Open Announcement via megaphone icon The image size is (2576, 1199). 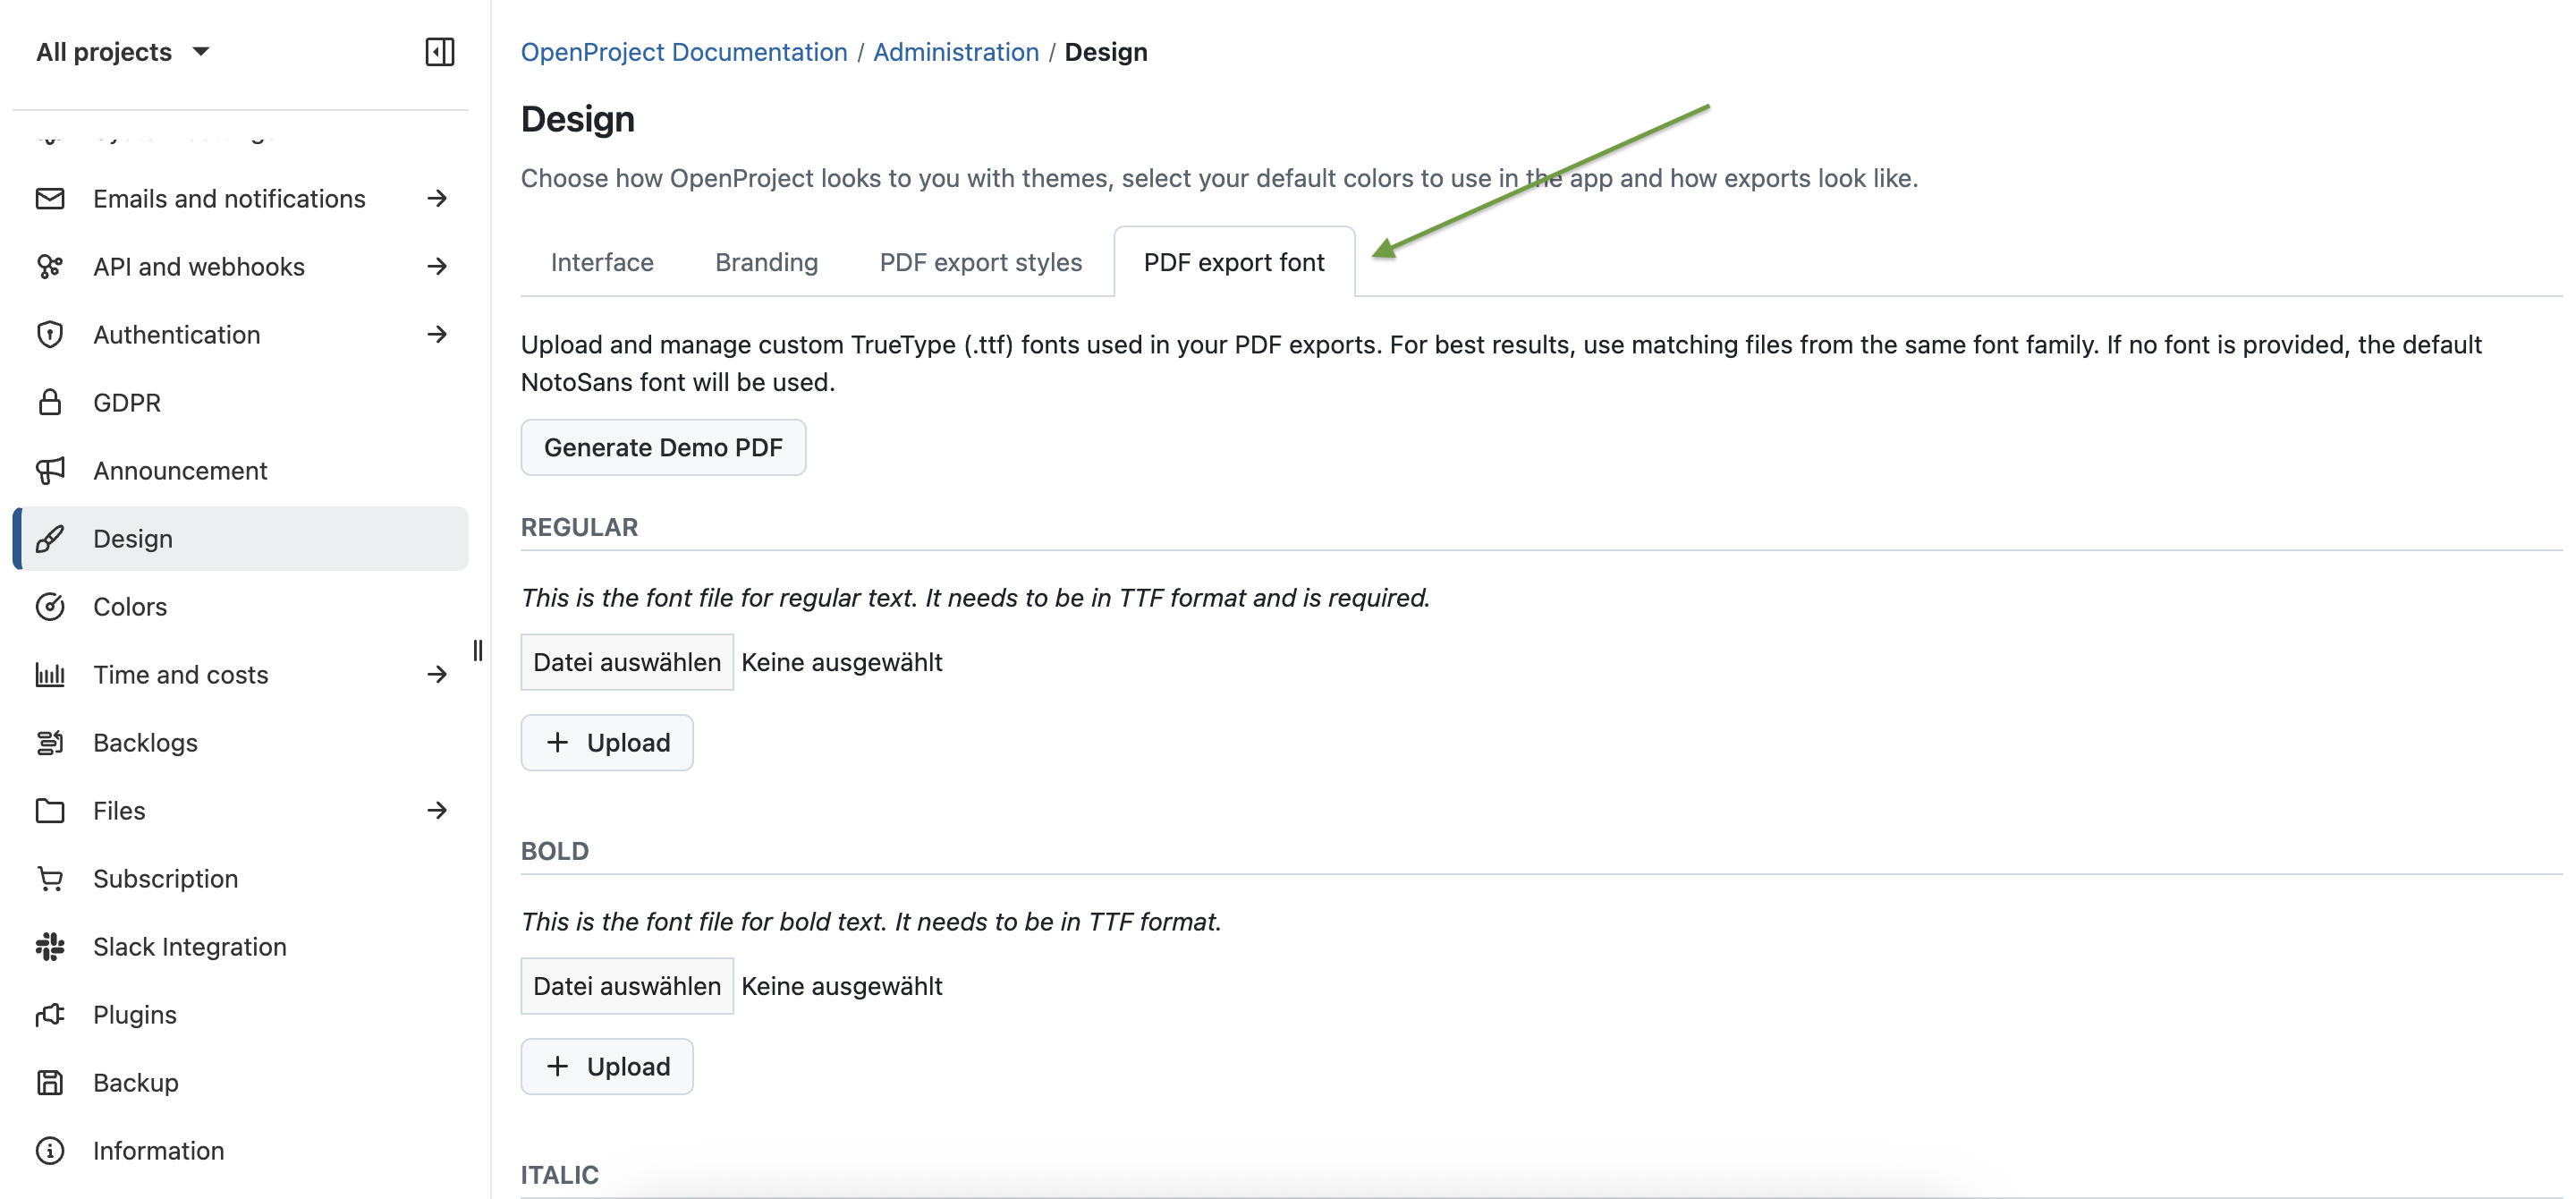click(x=50, y=470)
